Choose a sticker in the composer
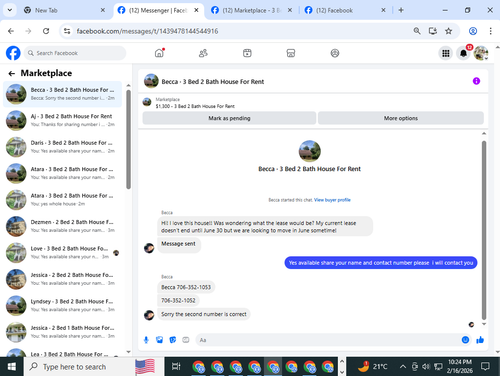This screenshot has height=376, width=500. [173, 340]
